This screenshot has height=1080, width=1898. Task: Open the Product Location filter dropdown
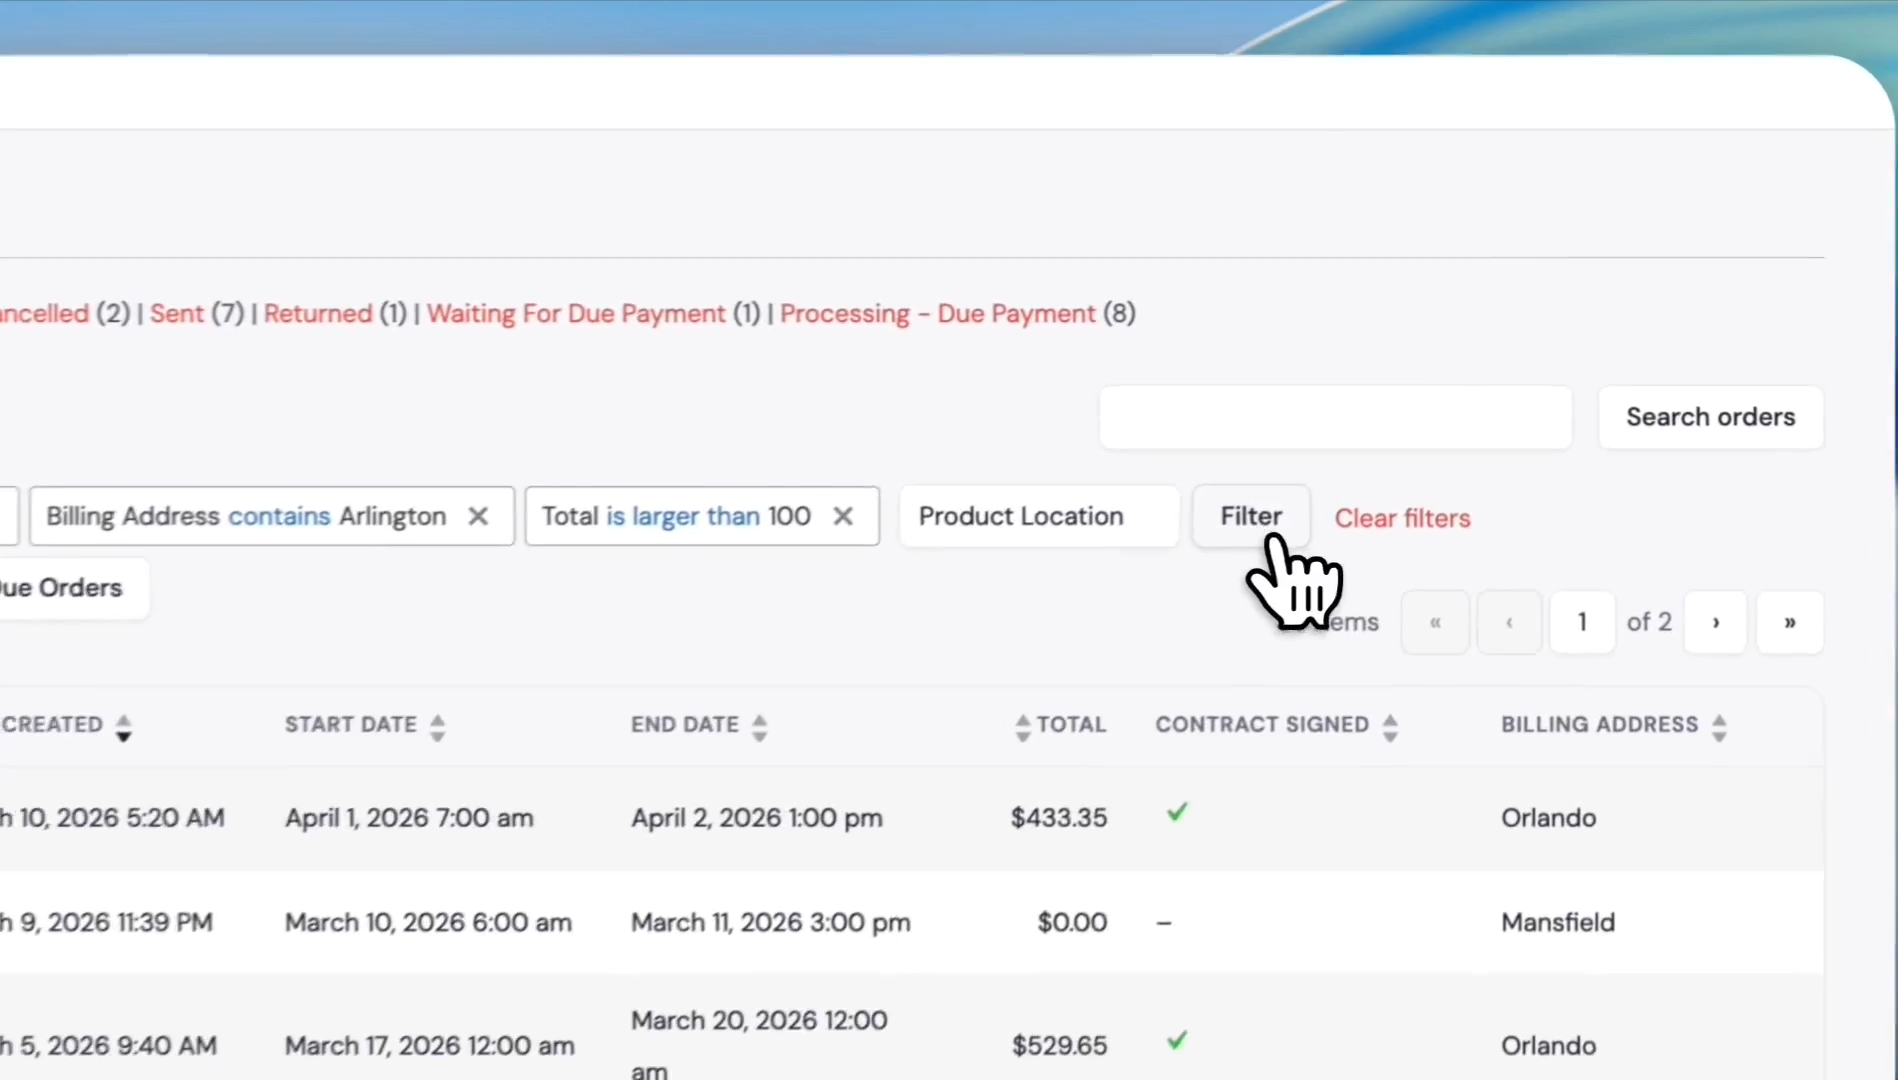[1039, 516]
